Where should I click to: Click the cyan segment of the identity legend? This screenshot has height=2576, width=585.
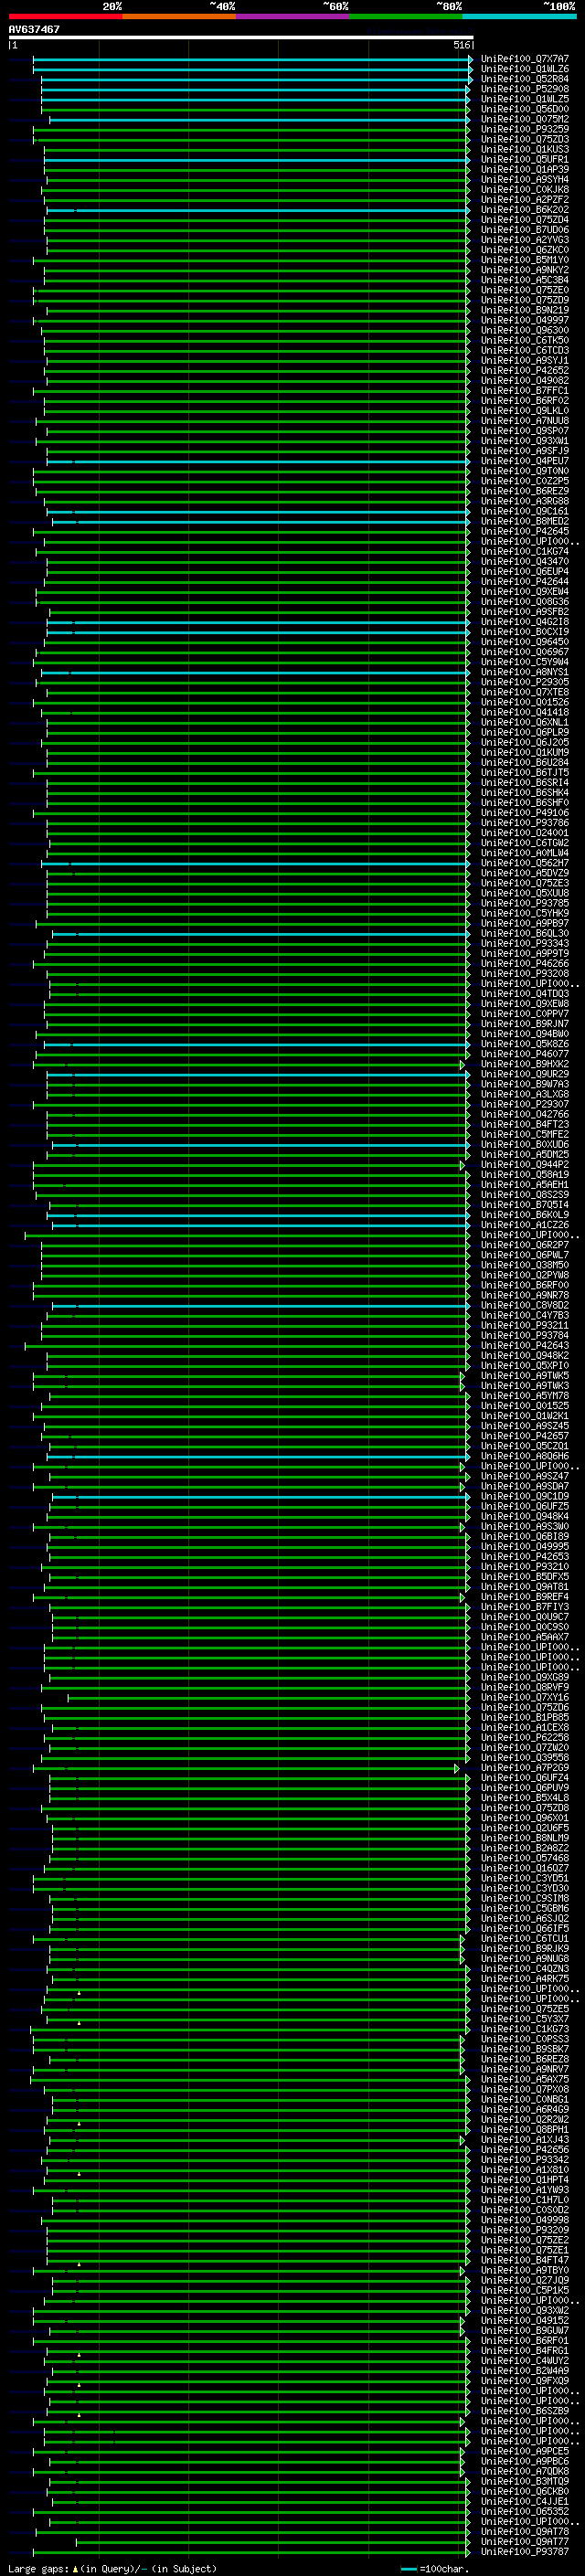519,16
